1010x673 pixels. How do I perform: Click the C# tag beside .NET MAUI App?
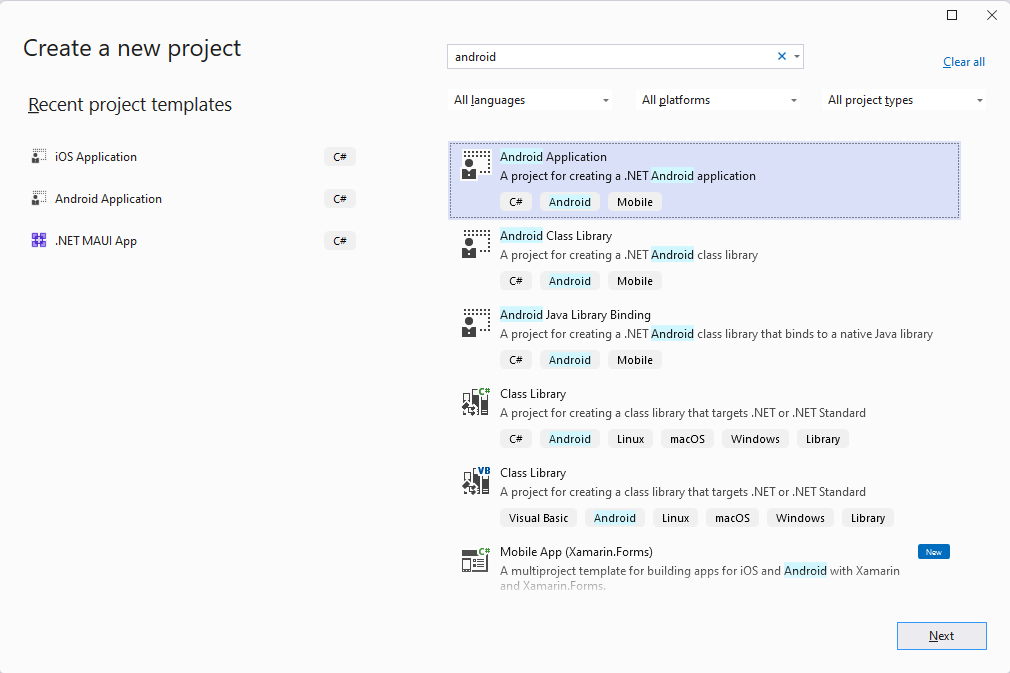tap(340, 241)
